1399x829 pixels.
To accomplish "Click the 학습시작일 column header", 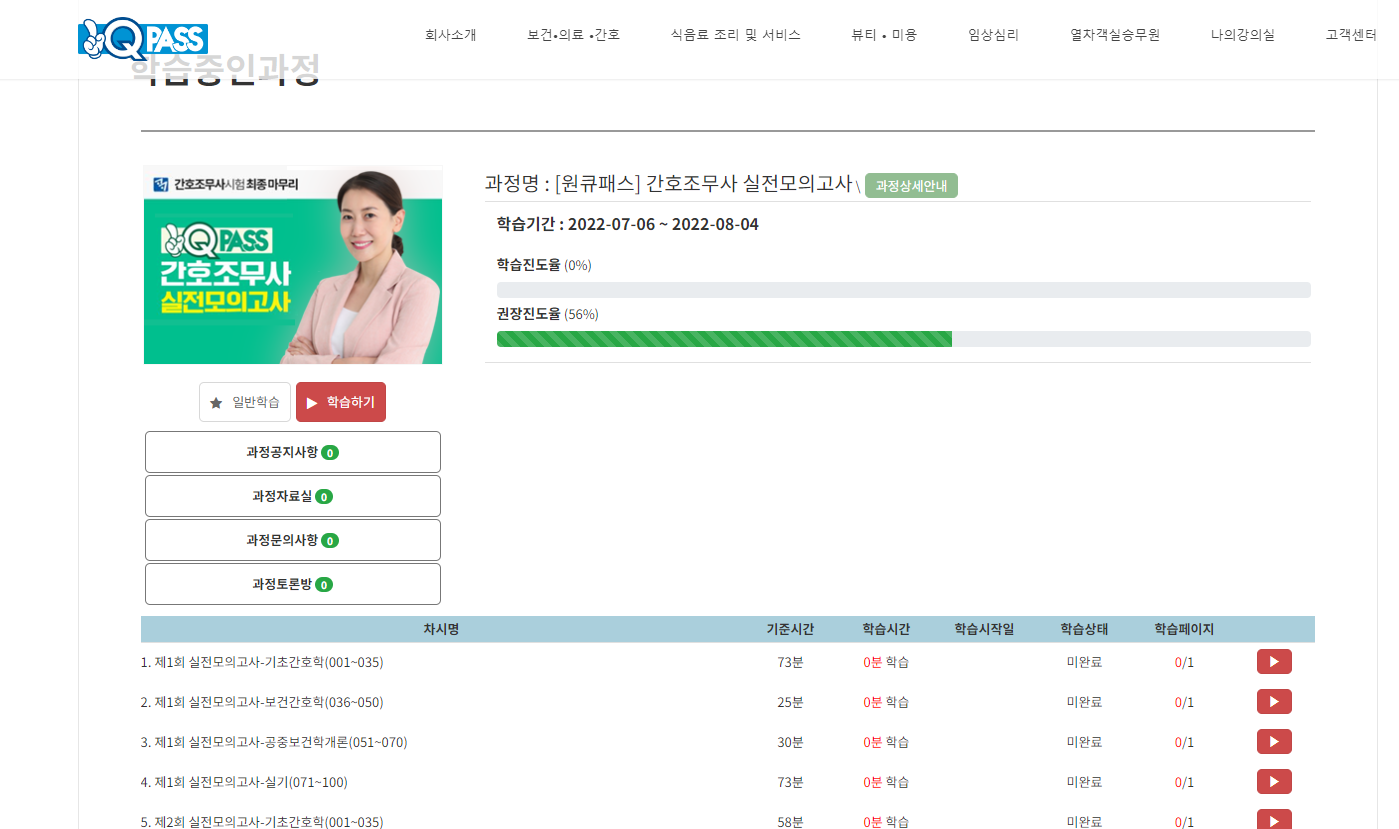I will pyautogui.click(x=984, y=629).
